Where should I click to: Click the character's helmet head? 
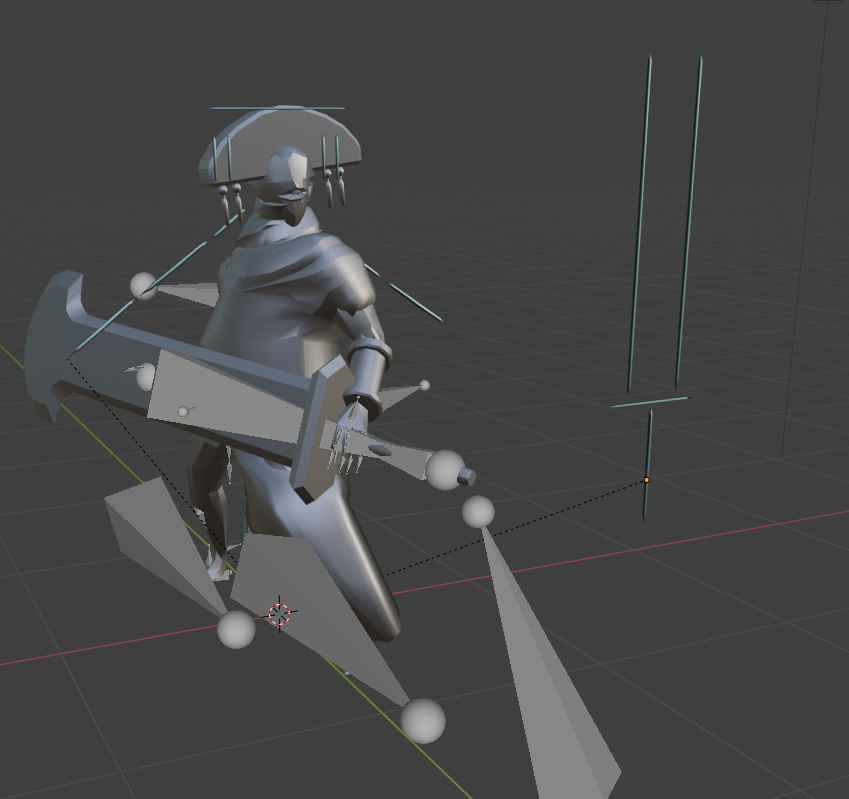288,174
